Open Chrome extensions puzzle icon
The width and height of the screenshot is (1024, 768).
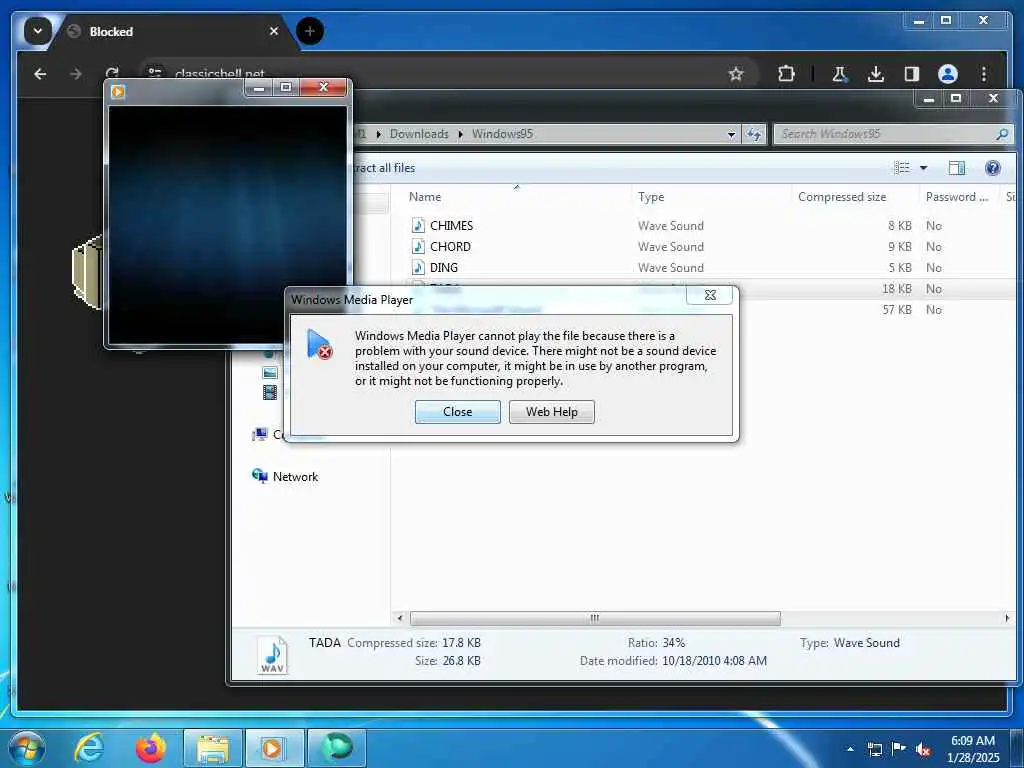786,74
